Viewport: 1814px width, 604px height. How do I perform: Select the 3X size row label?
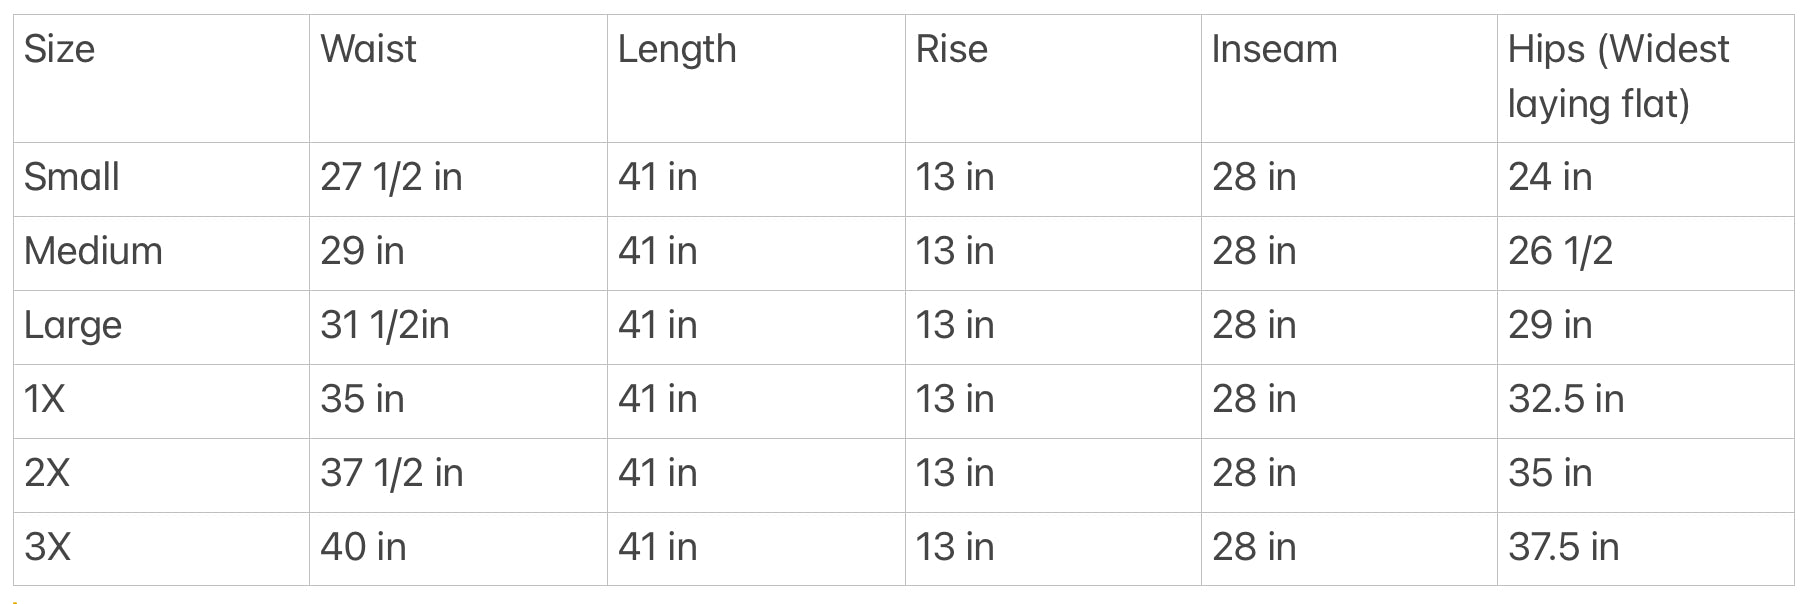47,547
